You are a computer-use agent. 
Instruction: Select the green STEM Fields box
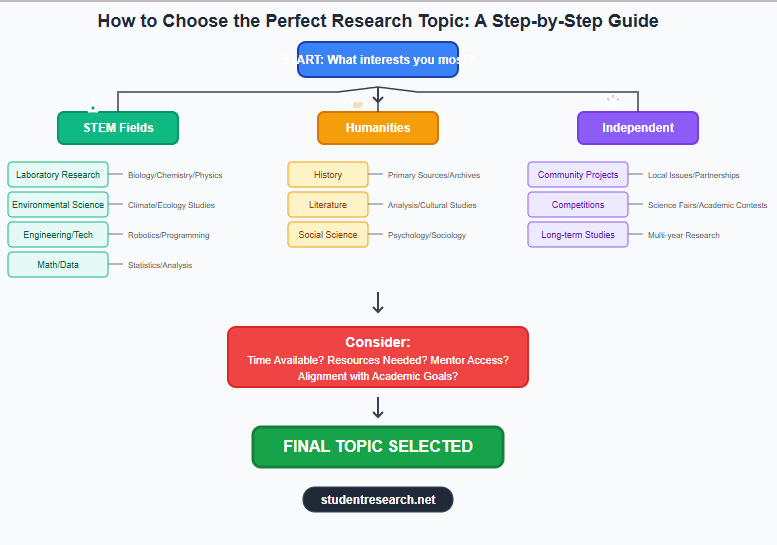point(118,128)
